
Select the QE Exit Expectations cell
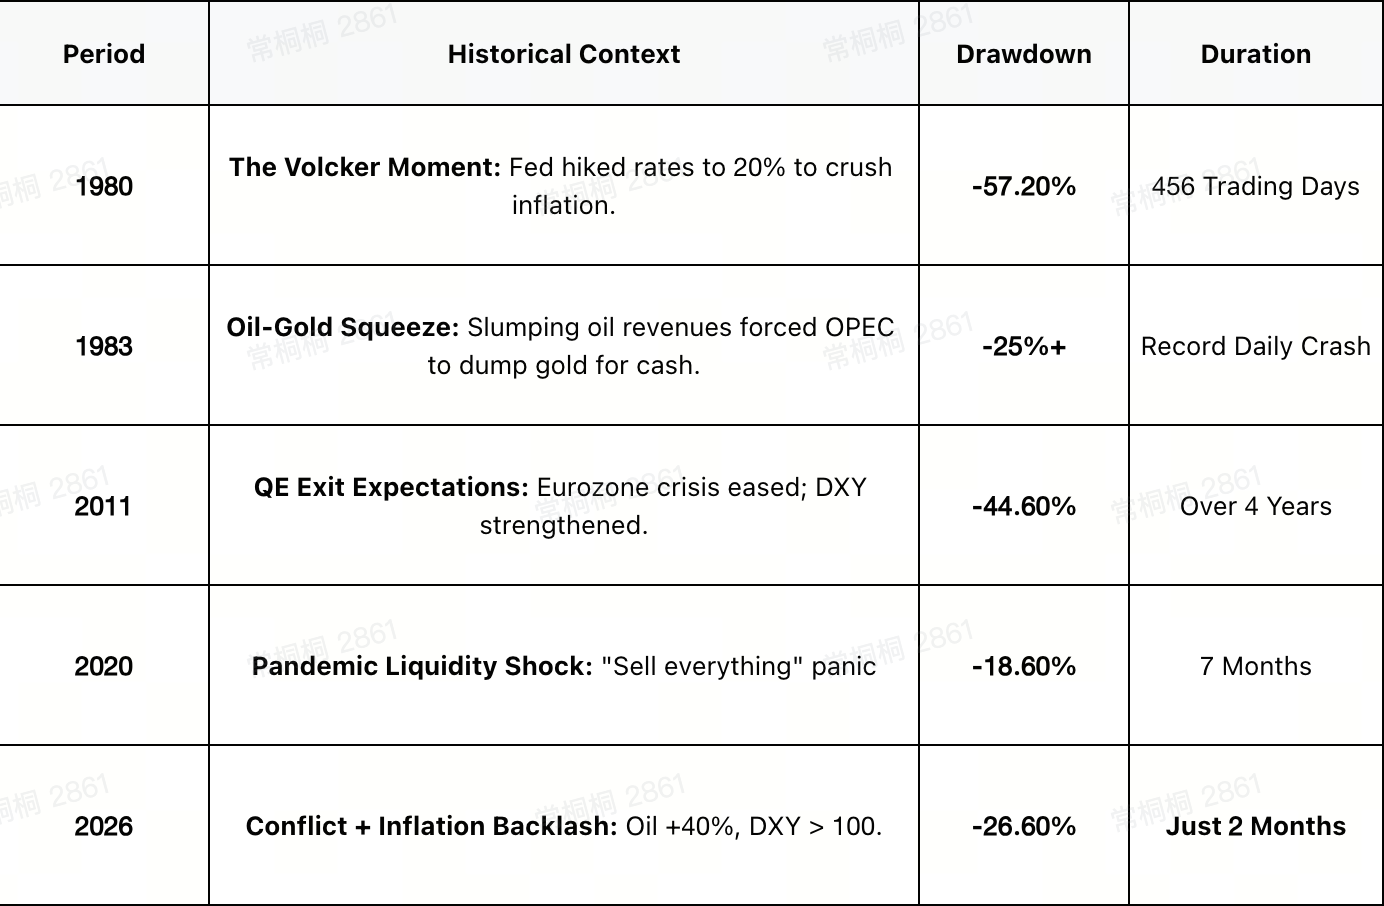click(564, 506)
